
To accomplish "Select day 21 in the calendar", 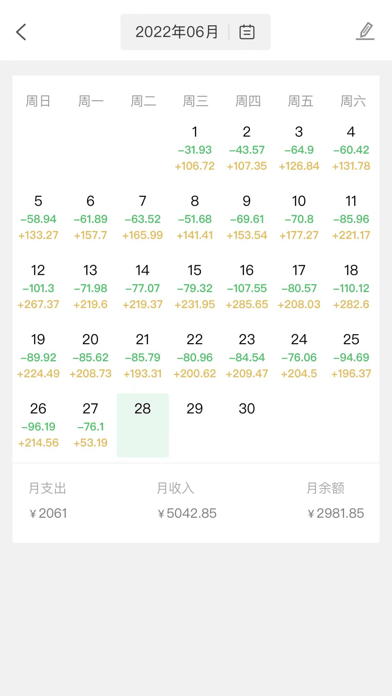I will coord(143,356).
